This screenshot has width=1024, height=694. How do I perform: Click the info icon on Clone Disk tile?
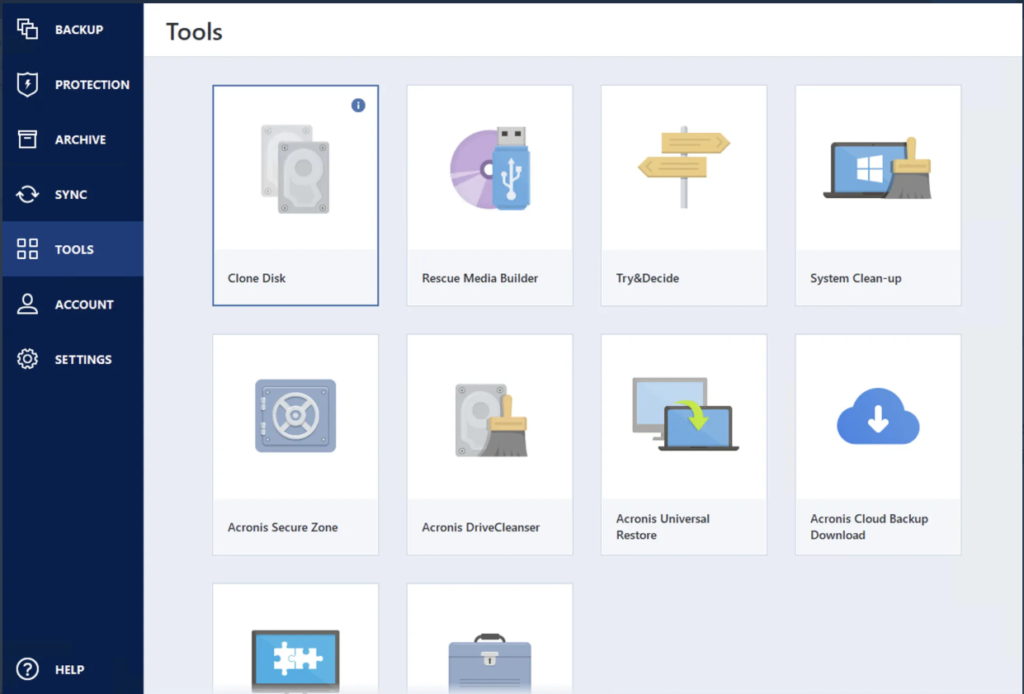click(358, 105)
